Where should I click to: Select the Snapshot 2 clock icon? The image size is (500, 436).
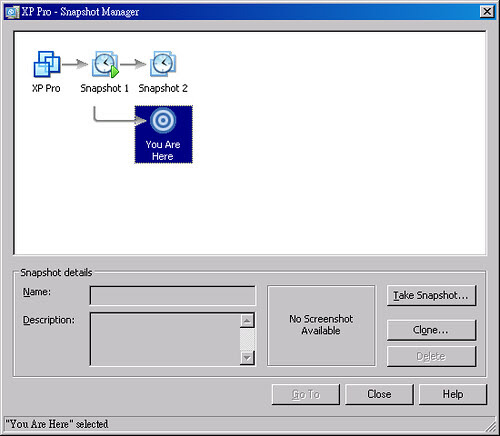(x=163, y=64)
